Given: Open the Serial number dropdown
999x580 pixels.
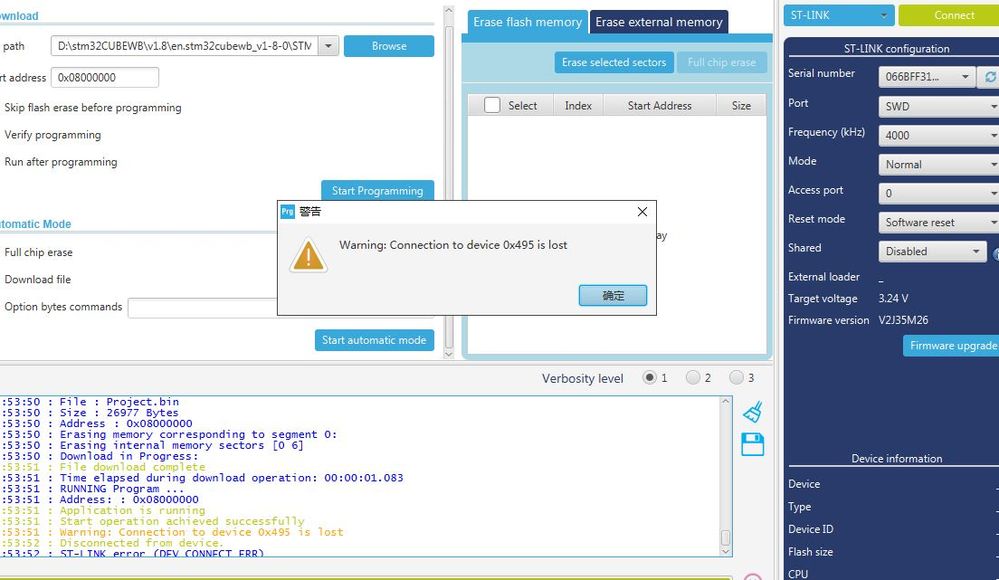Looking at the screenshot, I should 926,76.
